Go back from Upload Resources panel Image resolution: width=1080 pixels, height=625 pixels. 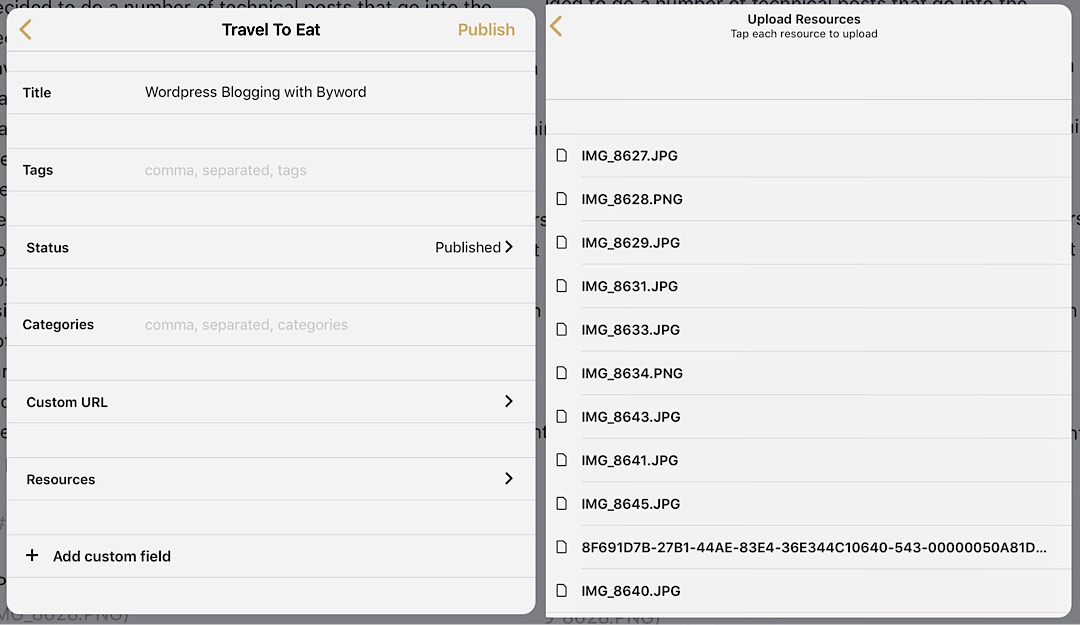556,26
